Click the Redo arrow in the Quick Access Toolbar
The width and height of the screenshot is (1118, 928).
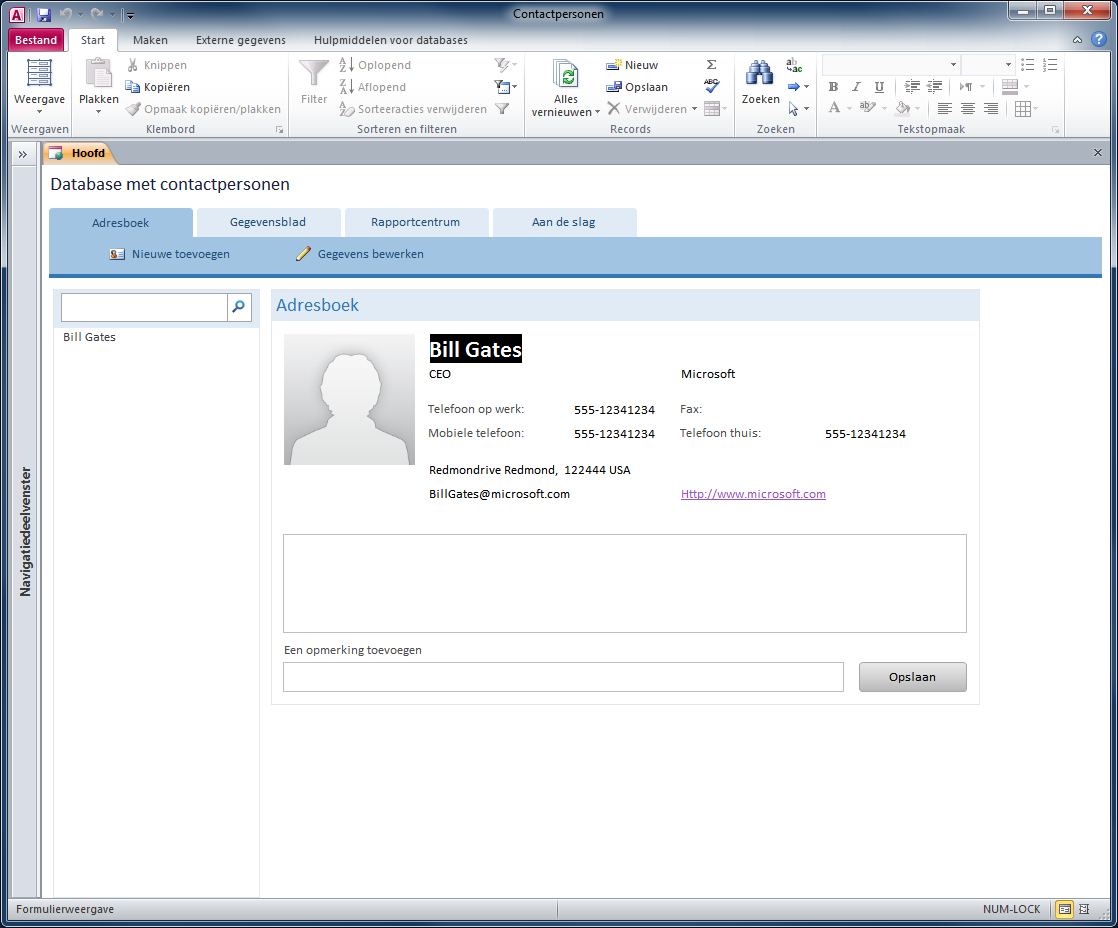(x=97, y=14)
